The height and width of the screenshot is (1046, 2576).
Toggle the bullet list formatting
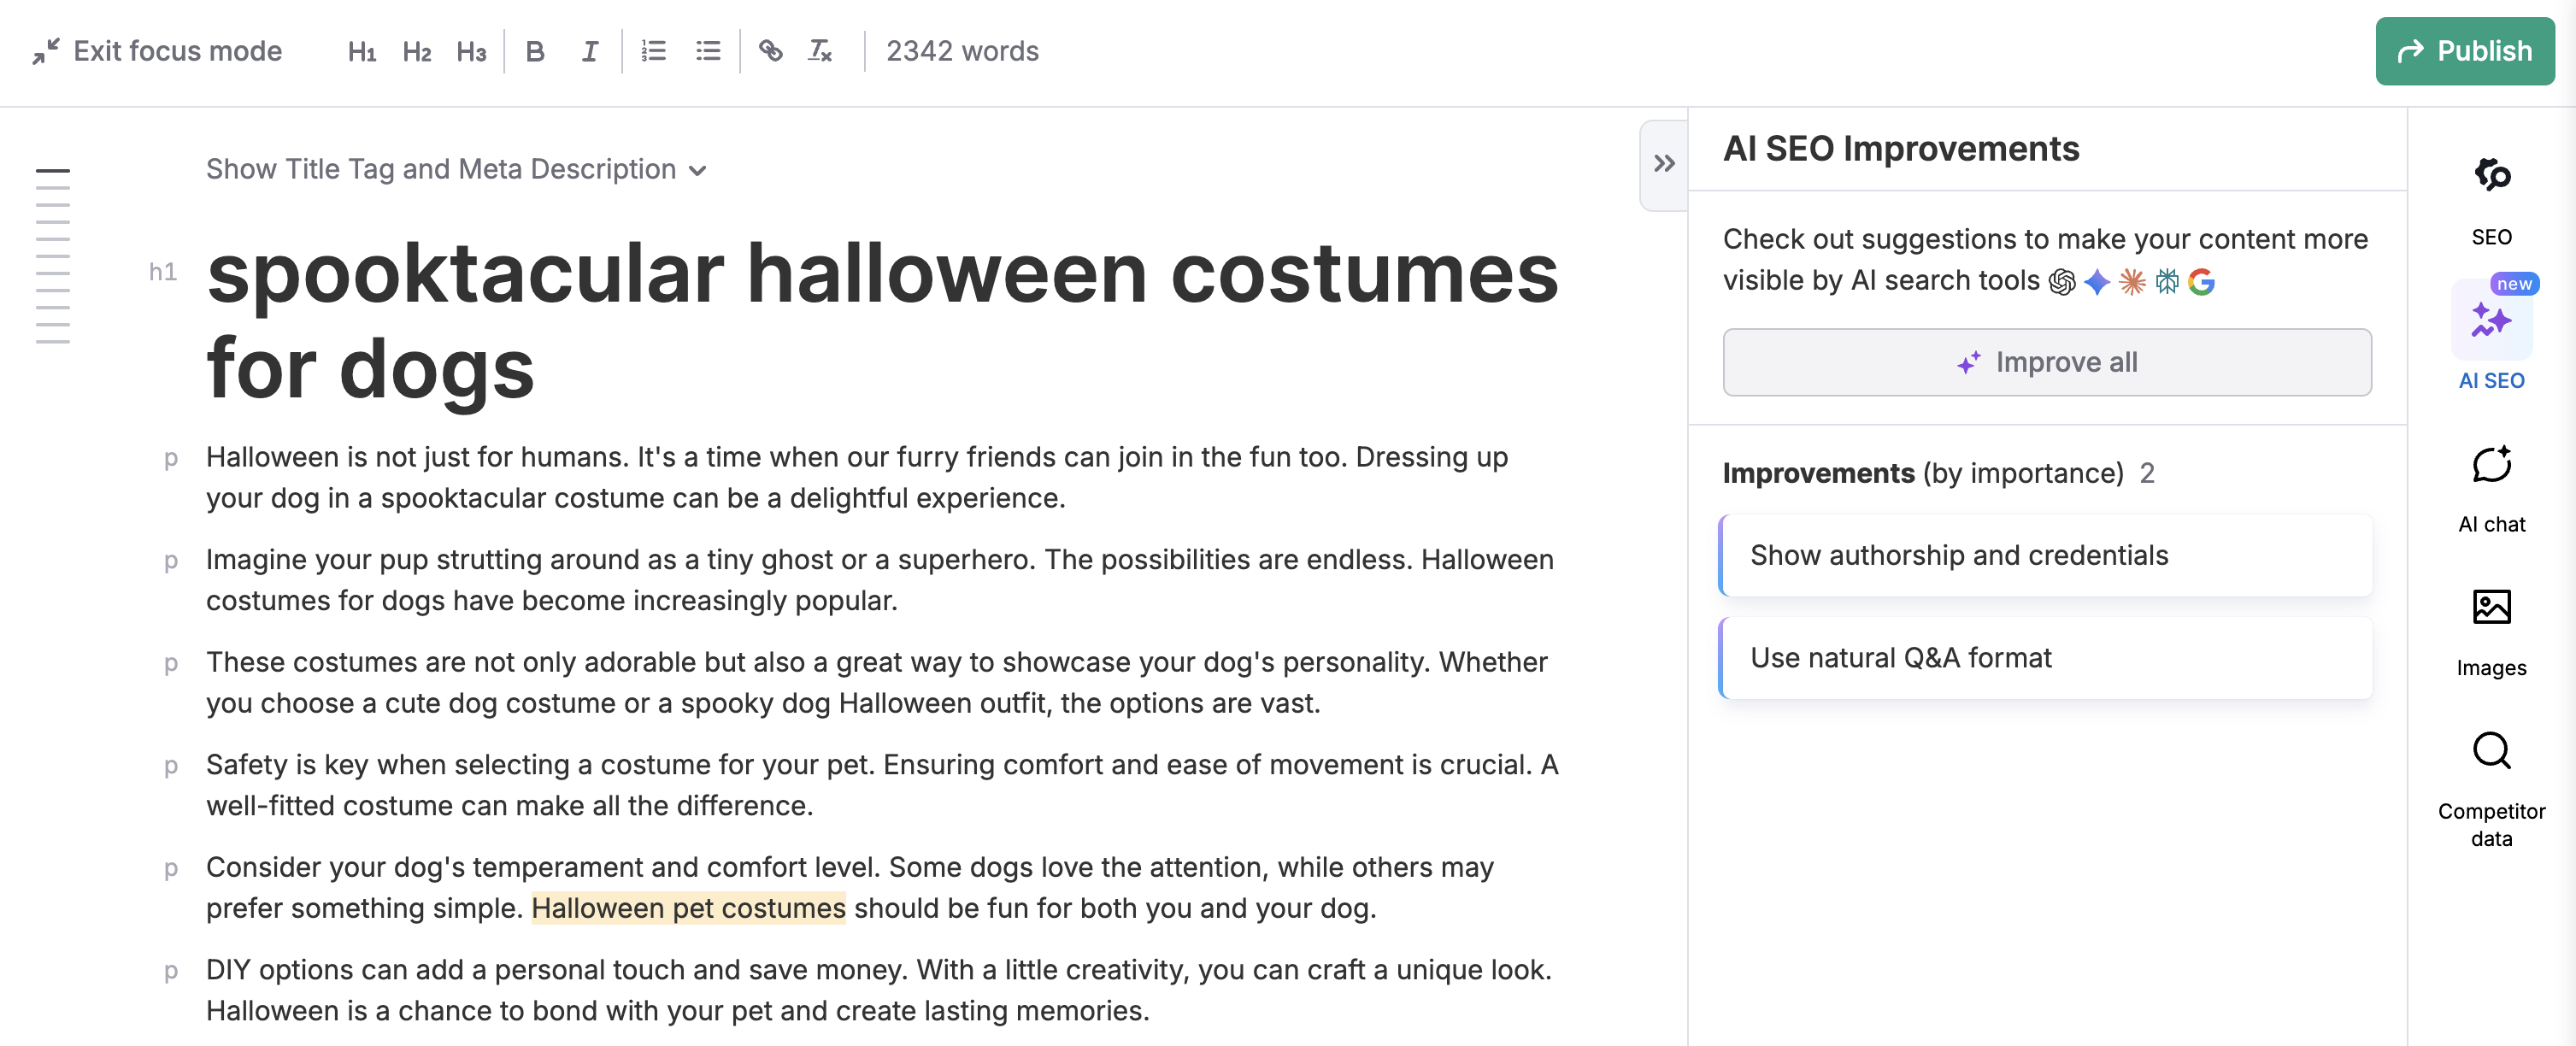click(707, 51)
